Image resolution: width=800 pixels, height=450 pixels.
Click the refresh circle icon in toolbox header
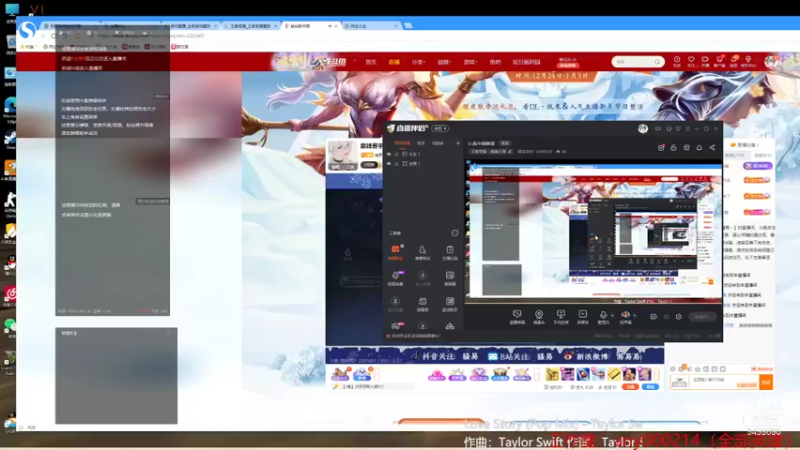pyautogui.click(x=455, y=233)
